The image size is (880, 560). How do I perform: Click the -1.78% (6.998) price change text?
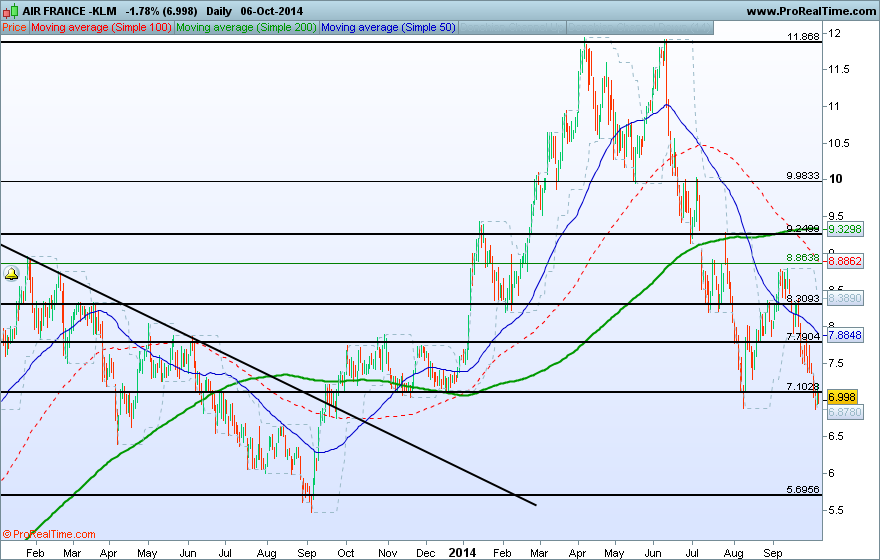tap(162, 11)
